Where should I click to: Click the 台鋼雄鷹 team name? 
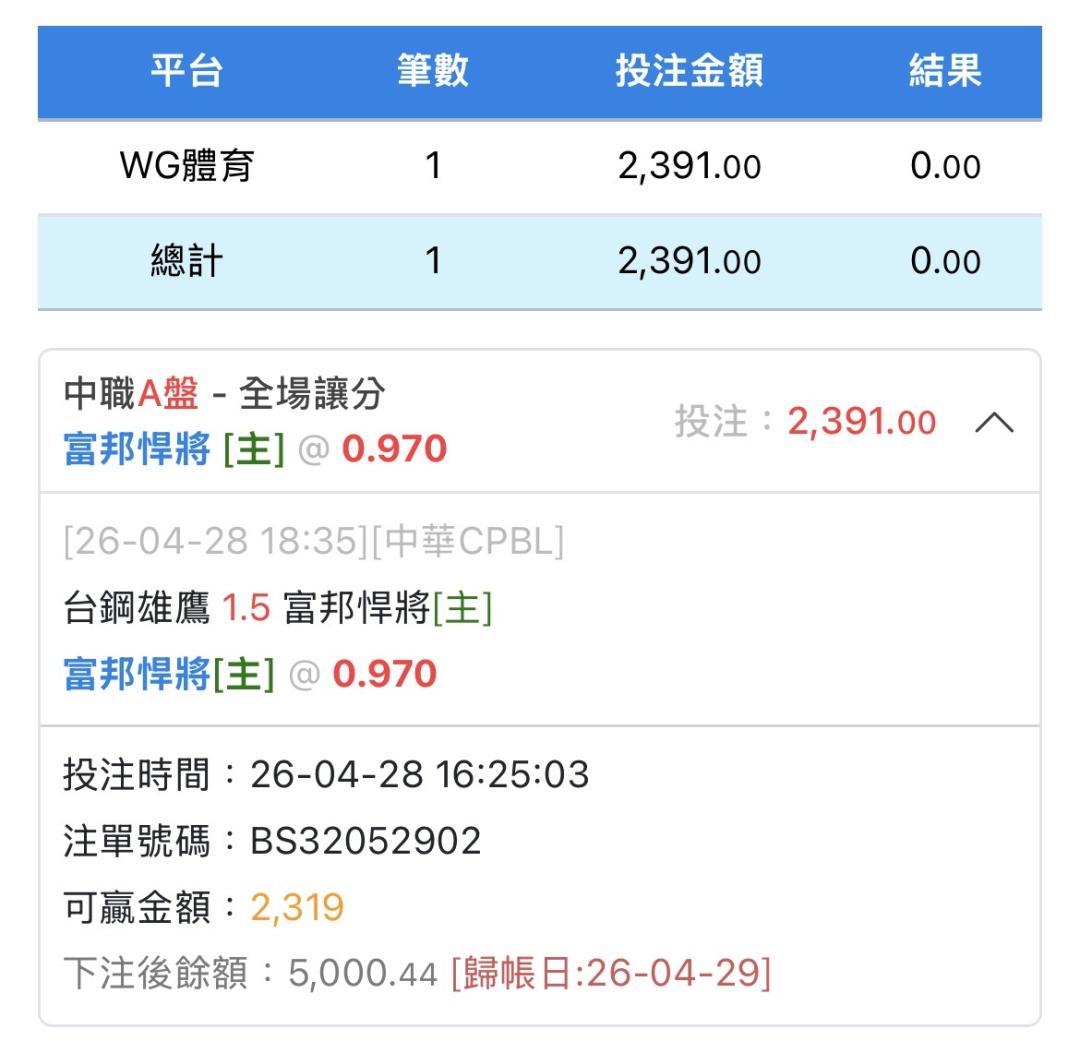[136, 608]
